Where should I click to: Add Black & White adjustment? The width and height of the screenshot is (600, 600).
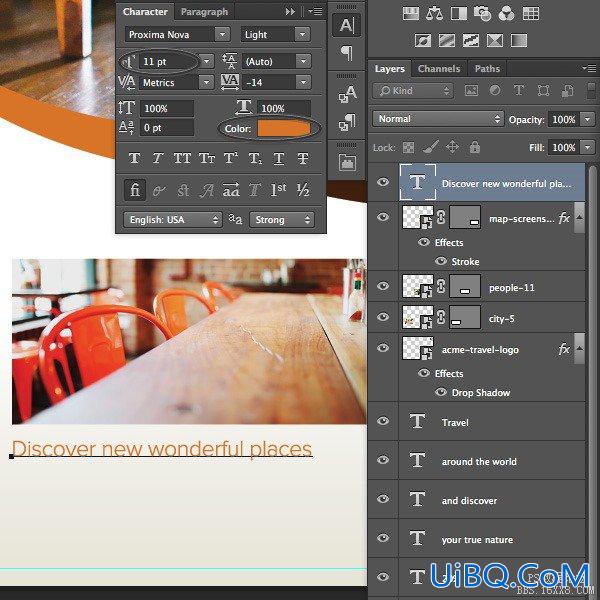[458, 13]
